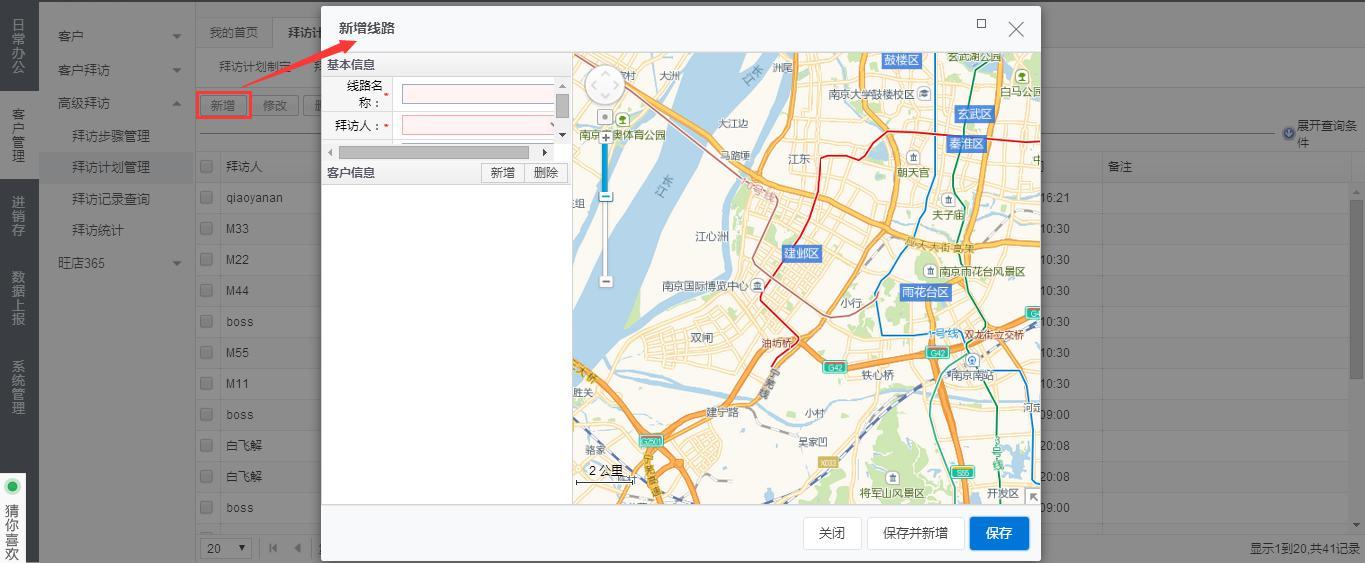Collapse the 高级拜访 sidebar section

[x=176, y=103]
